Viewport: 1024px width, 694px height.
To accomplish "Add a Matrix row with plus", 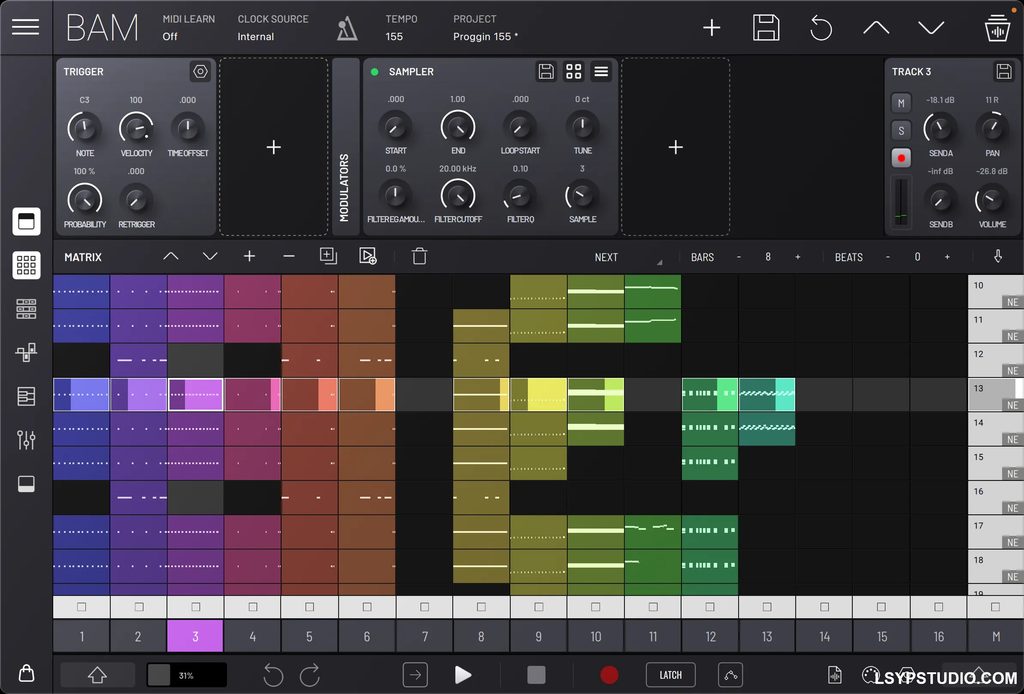I will click(249, 257).
